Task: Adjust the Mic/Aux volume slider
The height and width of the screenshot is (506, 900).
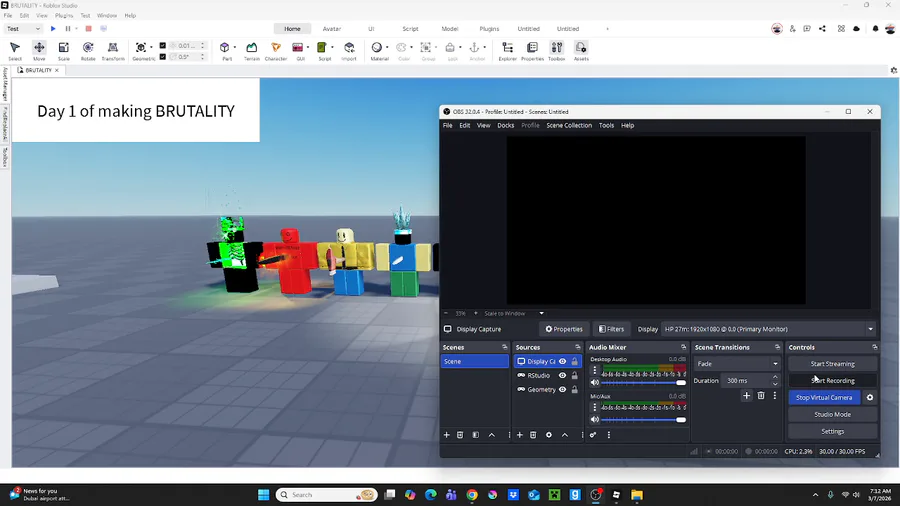Action: 643,420
